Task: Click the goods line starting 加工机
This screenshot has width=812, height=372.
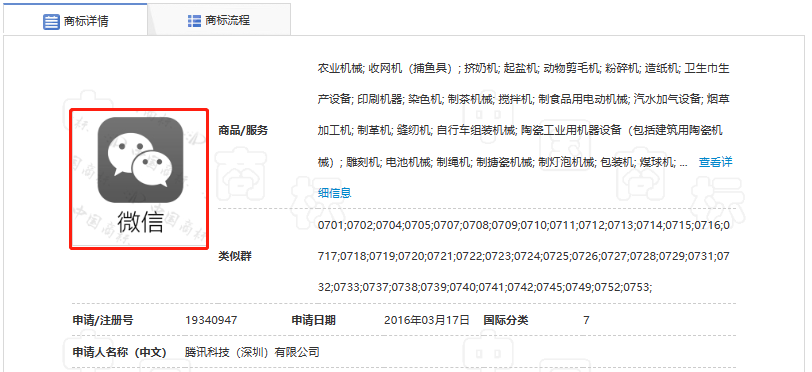Action: click(x=520, y=131)
